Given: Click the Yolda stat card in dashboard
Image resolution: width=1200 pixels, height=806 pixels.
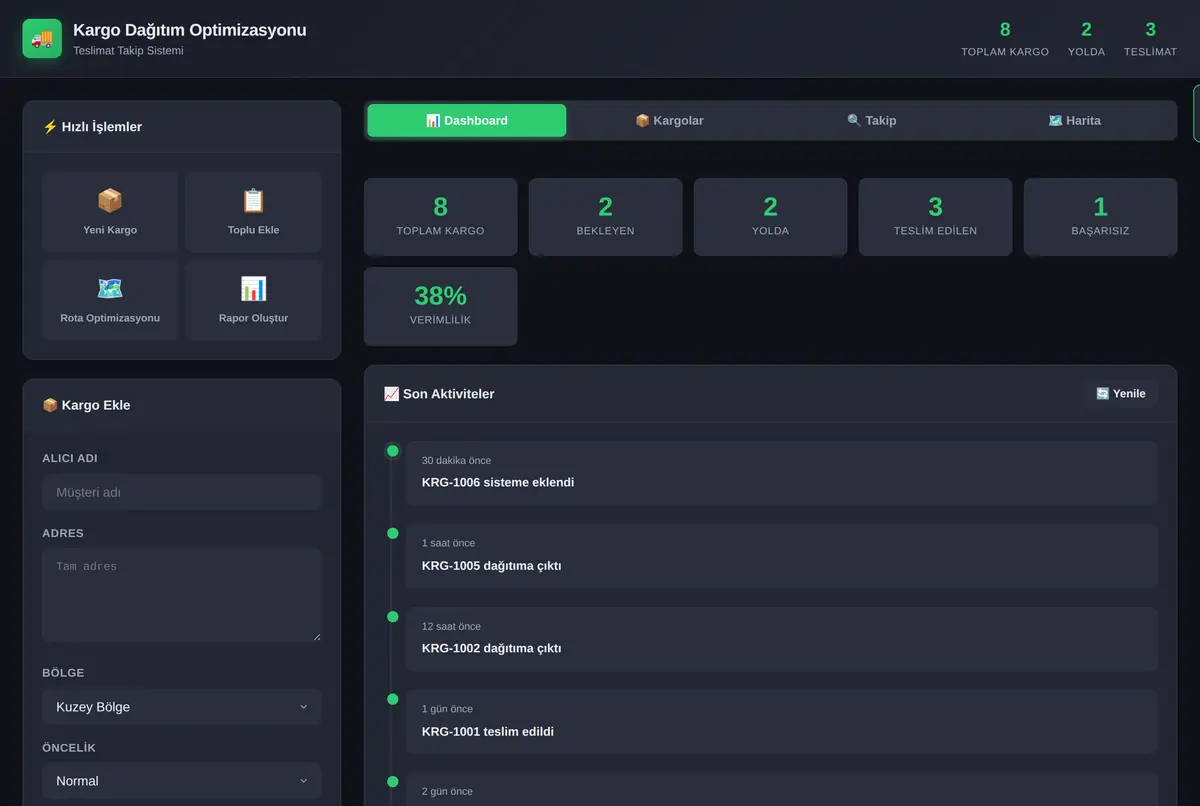Looking at the screenshot, I should [770, 217].
